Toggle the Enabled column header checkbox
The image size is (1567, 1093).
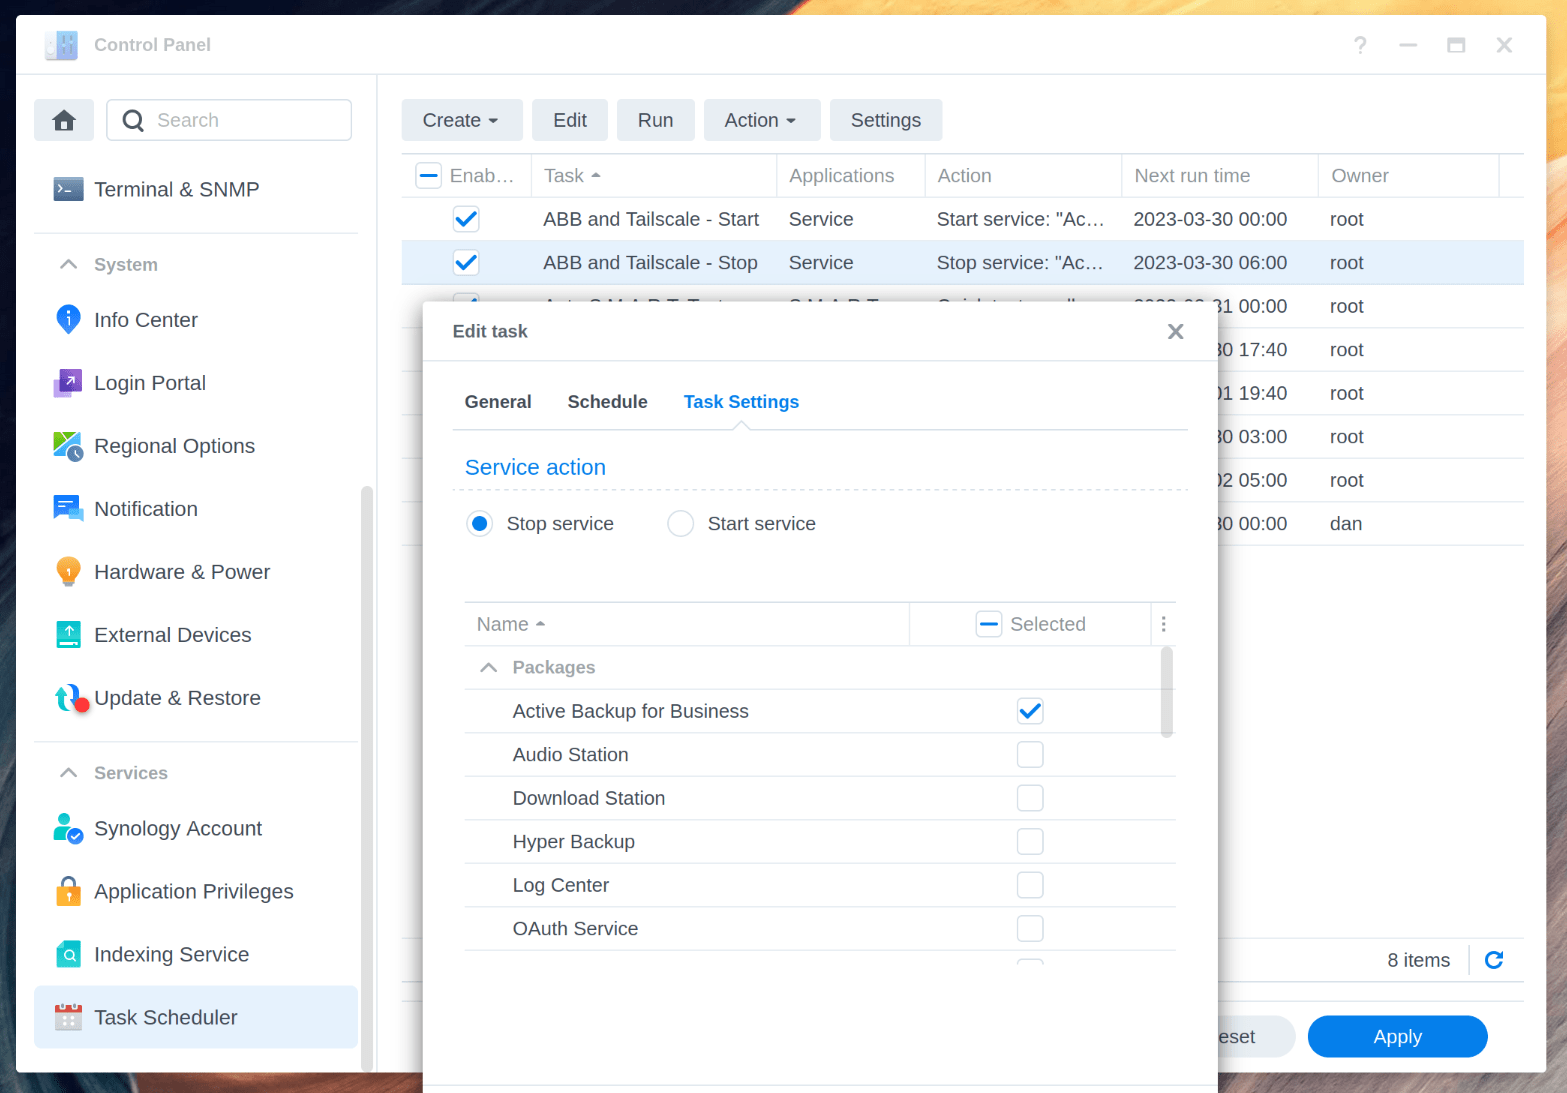[x=428, y=176]
